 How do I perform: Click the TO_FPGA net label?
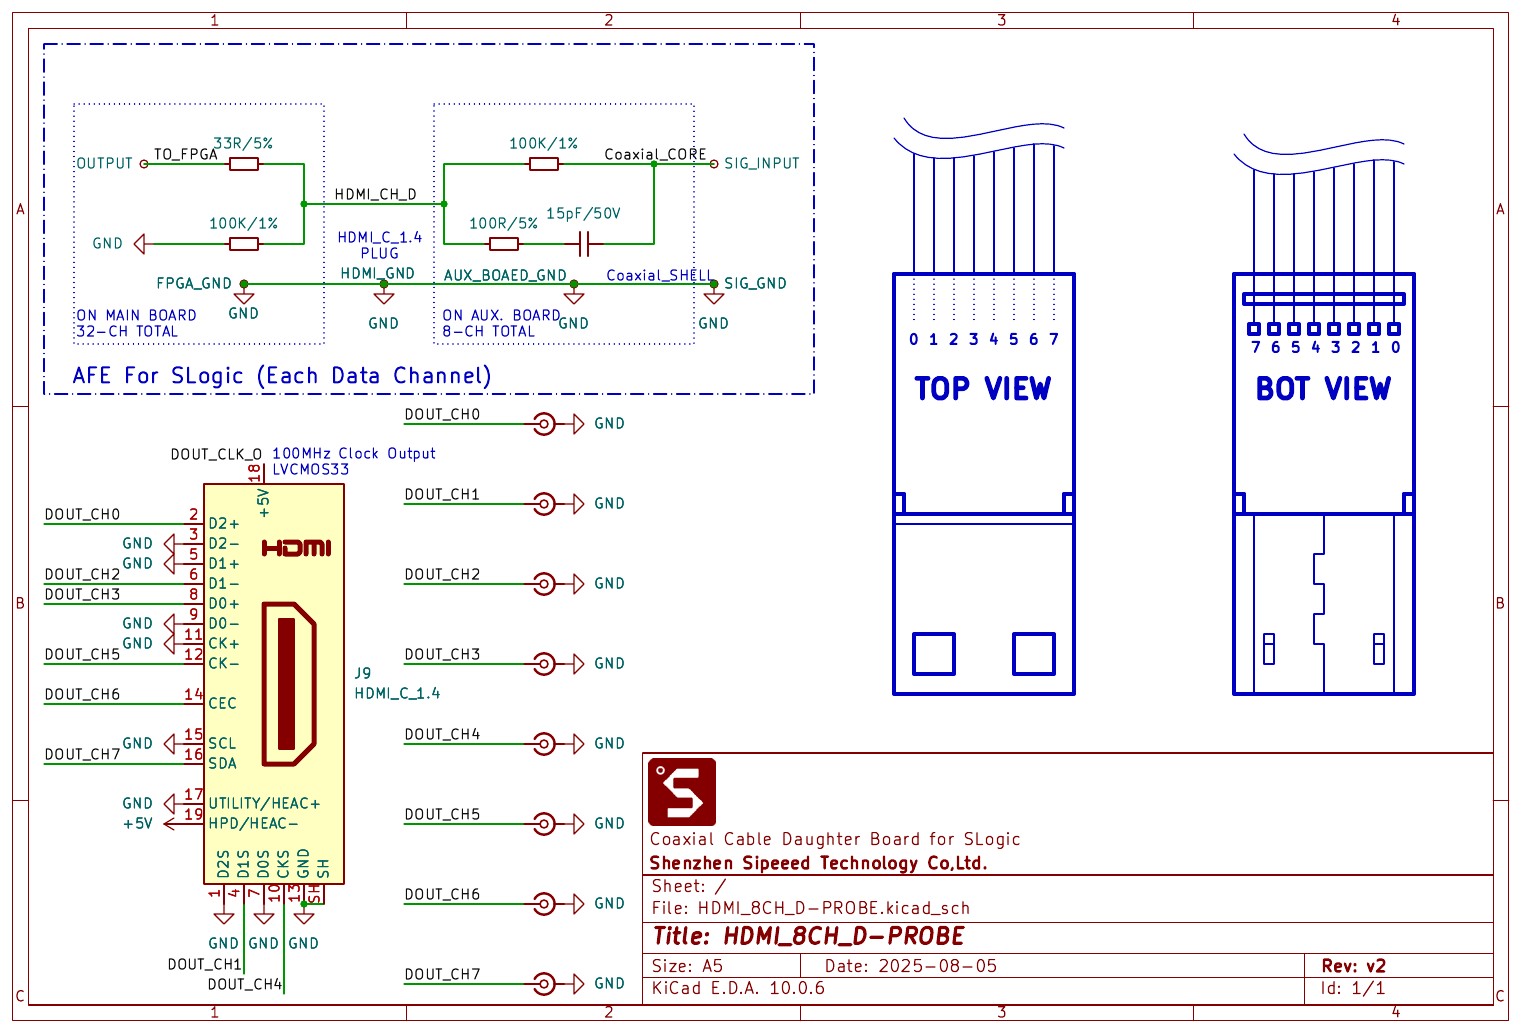click(185, 154)
